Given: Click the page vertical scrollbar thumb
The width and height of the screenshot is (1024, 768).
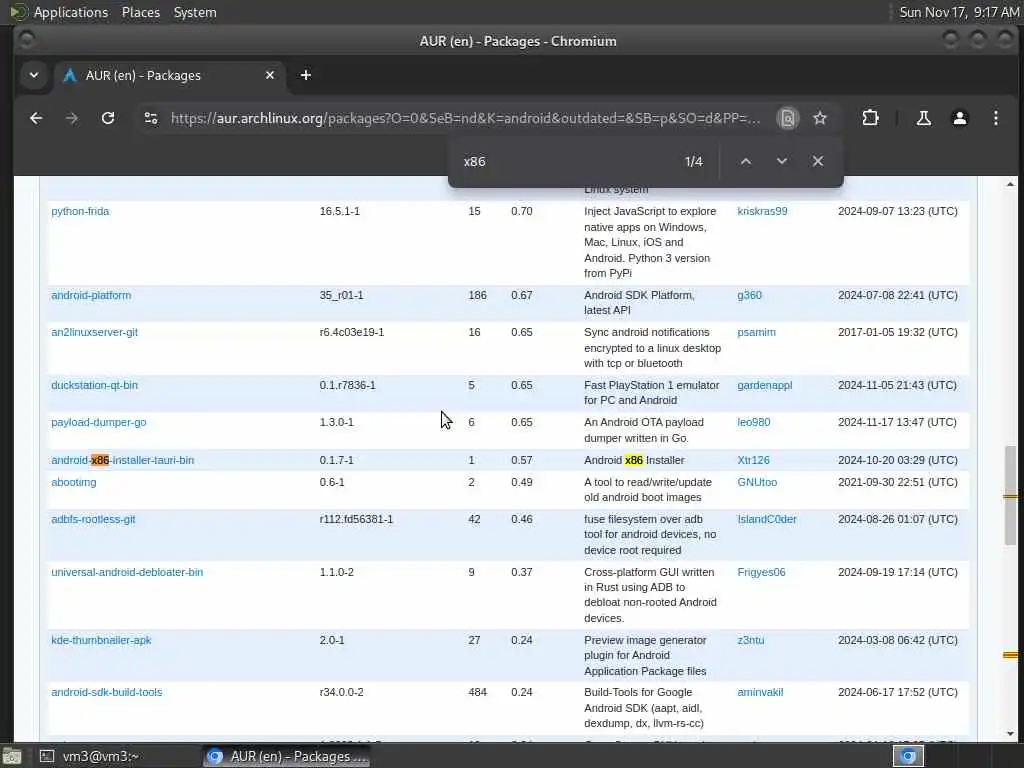Looking at the screenshot, I should pyautogui.click(x=1010, y=495).
